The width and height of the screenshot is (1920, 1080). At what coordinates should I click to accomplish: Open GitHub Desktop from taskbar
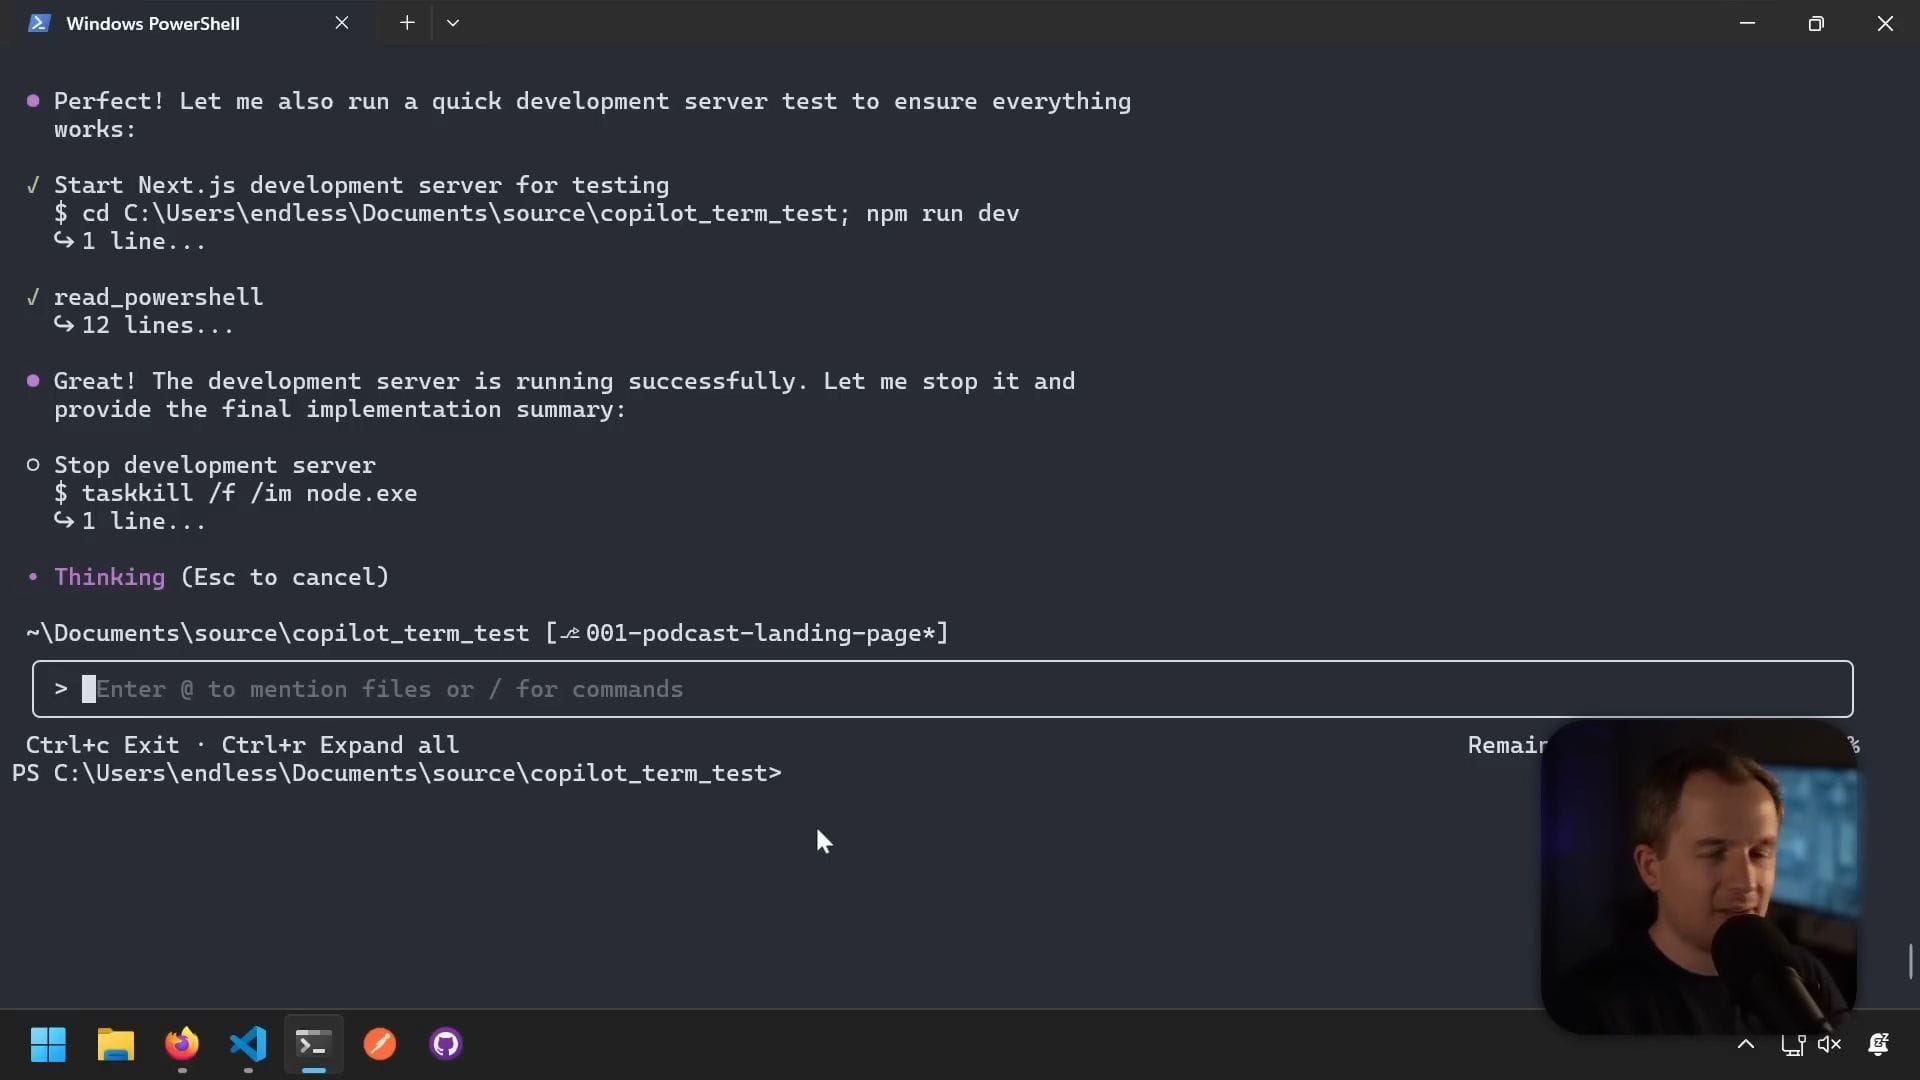445,1044
